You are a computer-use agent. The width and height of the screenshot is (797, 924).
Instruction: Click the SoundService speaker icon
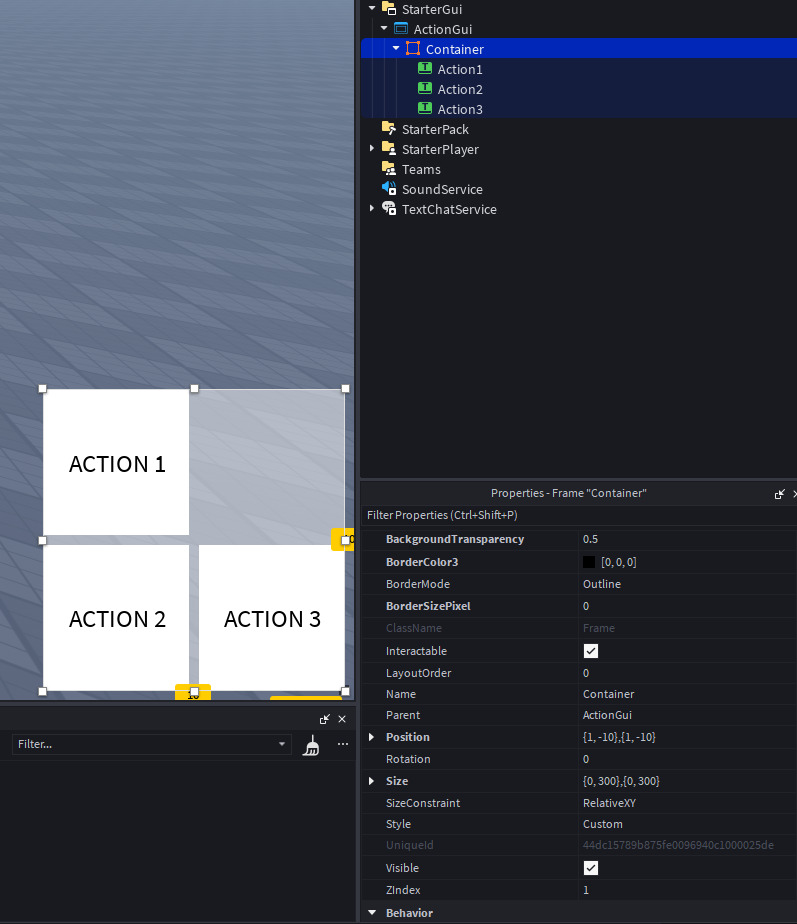click(388, 189)
